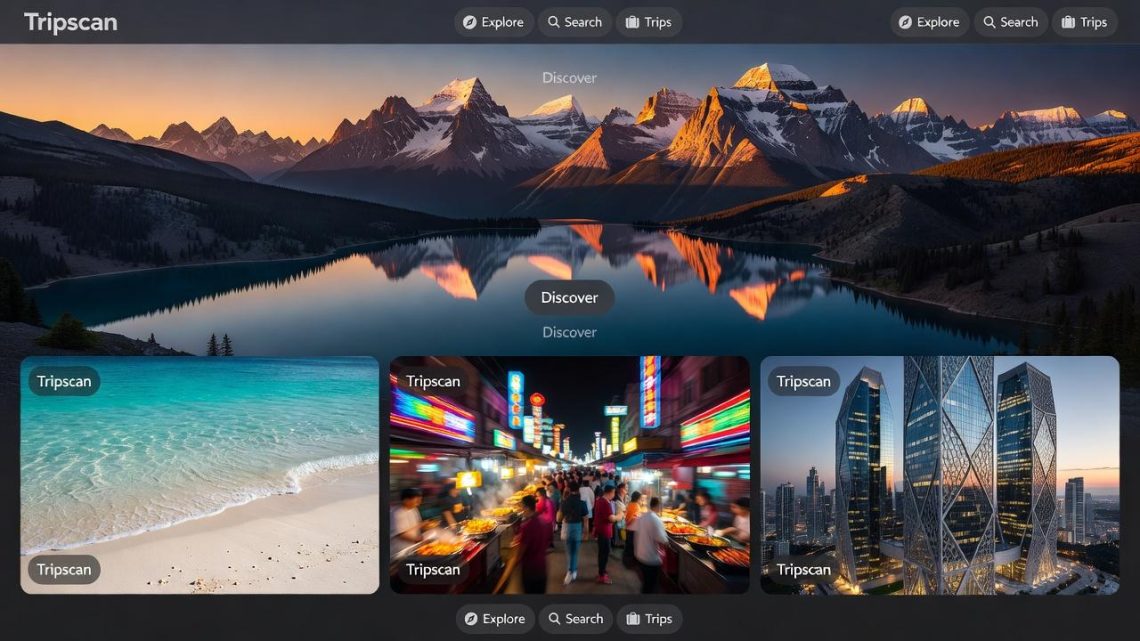Click lower Tripscan tag on skyscrapers card
Image resolution: width=1140 pixels, height=641 pixels.
tap(803, 570)
